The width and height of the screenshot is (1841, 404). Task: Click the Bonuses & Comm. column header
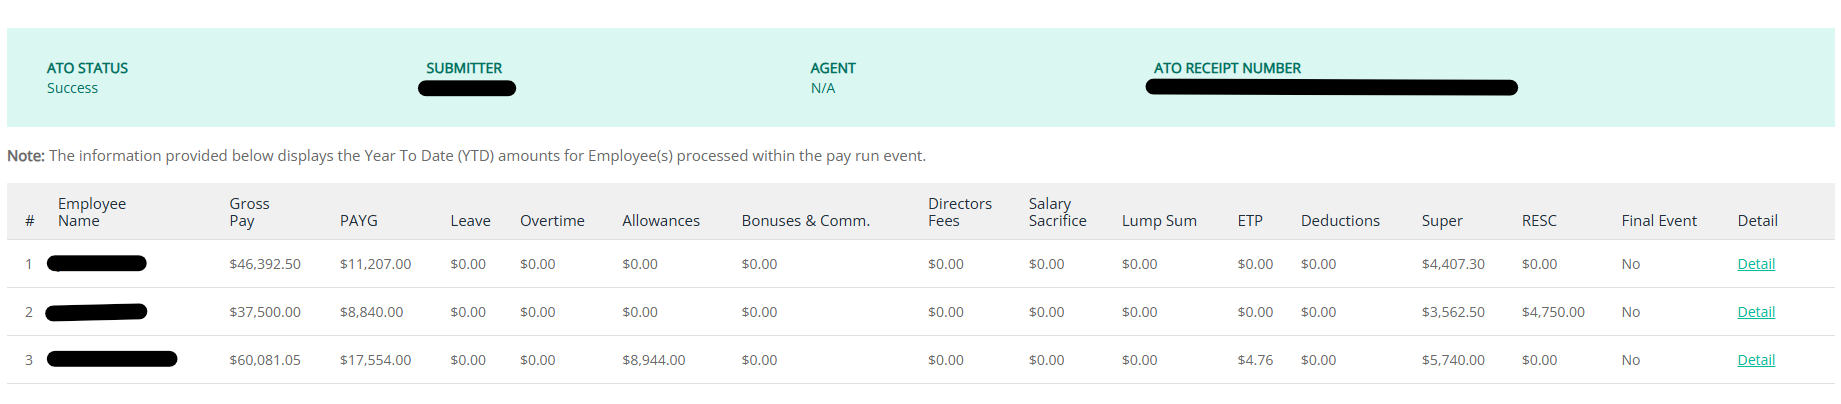click(806, 221)
